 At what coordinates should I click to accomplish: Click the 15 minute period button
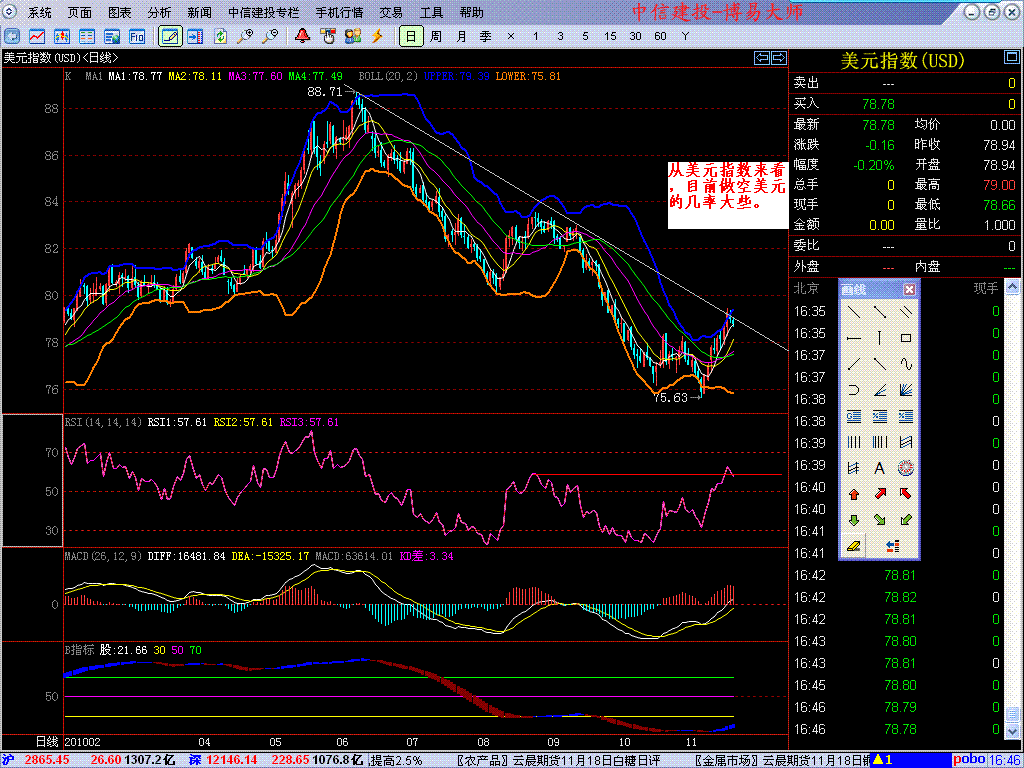pyautogui.click(x=610, y=36)
